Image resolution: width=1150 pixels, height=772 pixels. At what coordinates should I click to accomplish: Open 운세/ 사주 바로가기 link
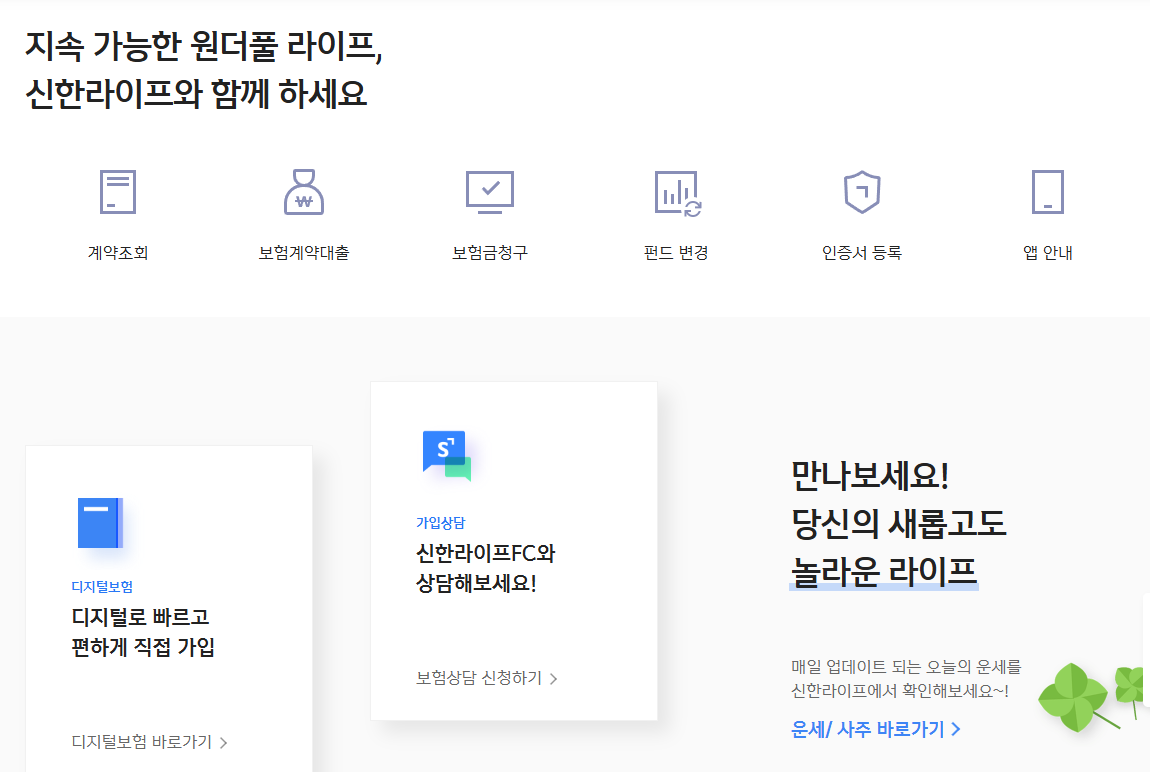coord(876,729)
